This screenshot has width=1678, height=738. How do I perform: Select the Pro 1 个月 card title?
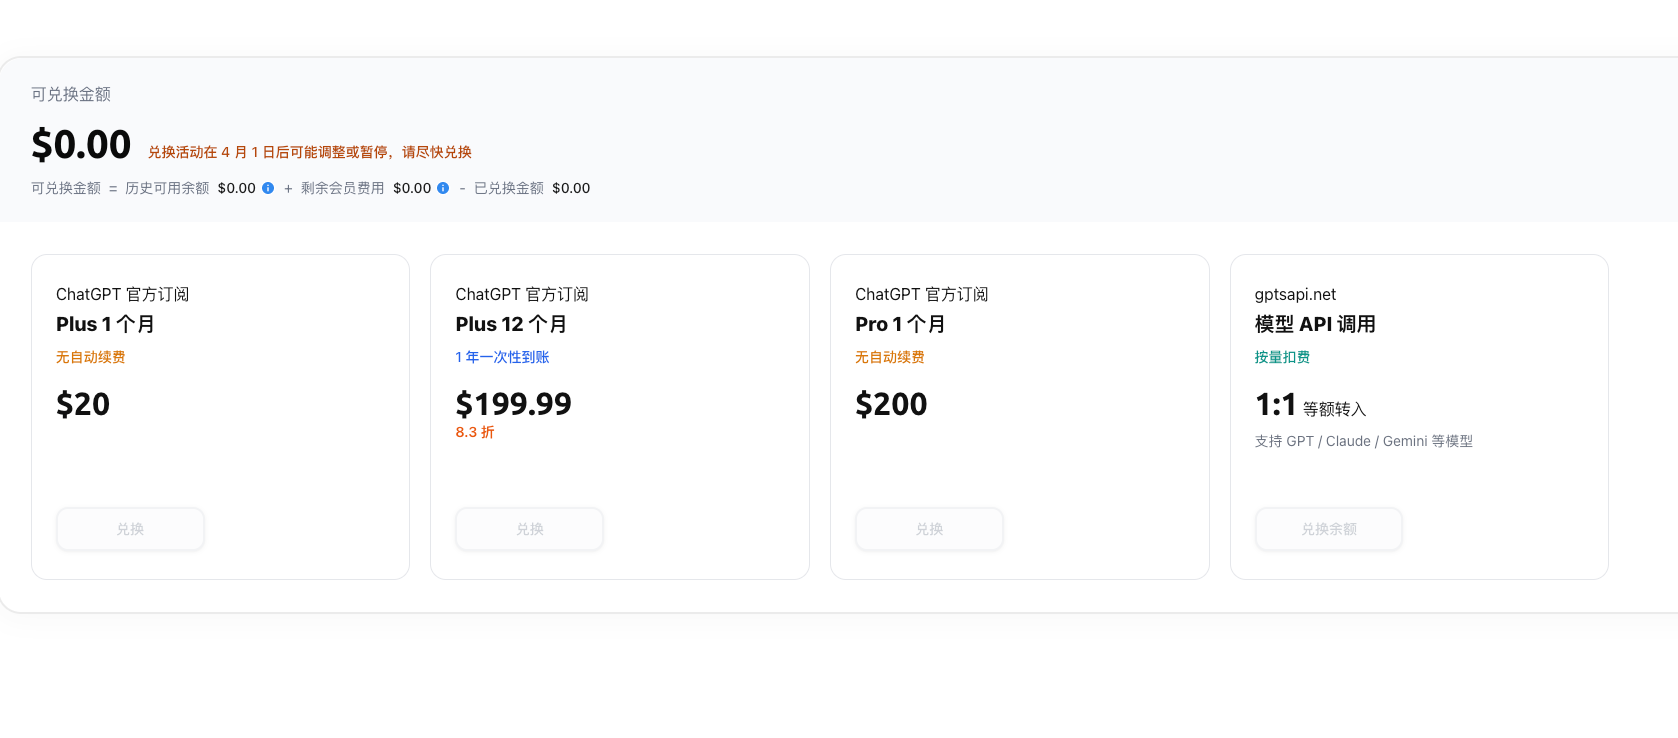coord(900,324)
